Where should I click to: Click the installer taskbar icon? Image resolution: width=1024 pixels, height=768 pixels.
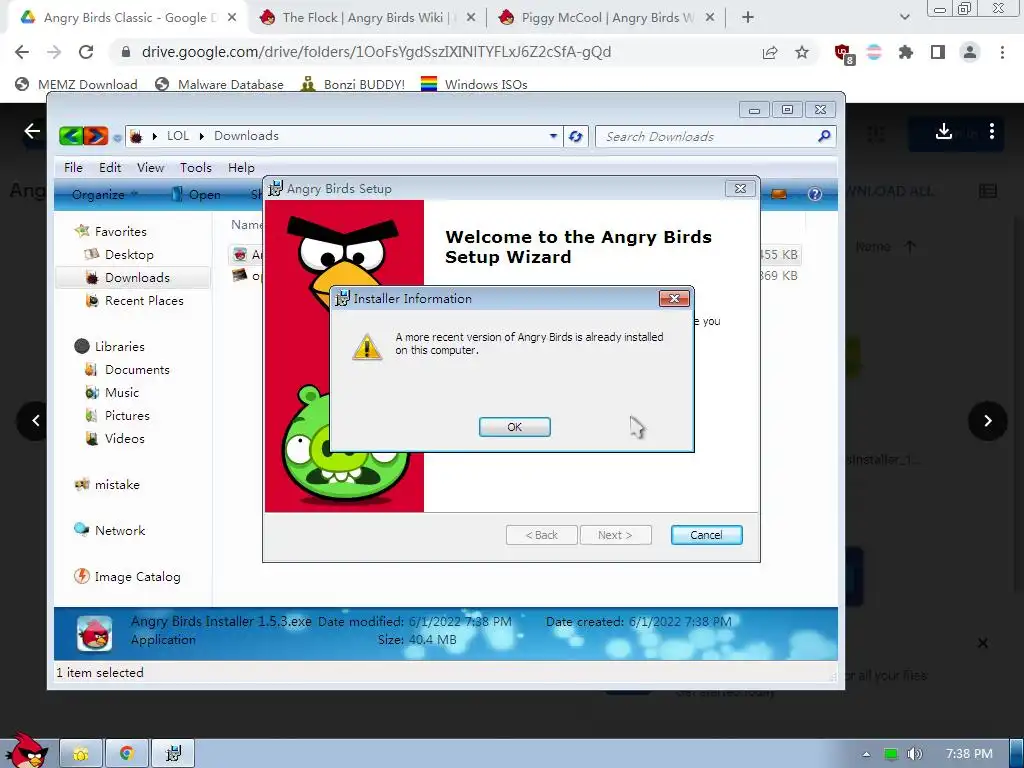click(x=173, y=754)
